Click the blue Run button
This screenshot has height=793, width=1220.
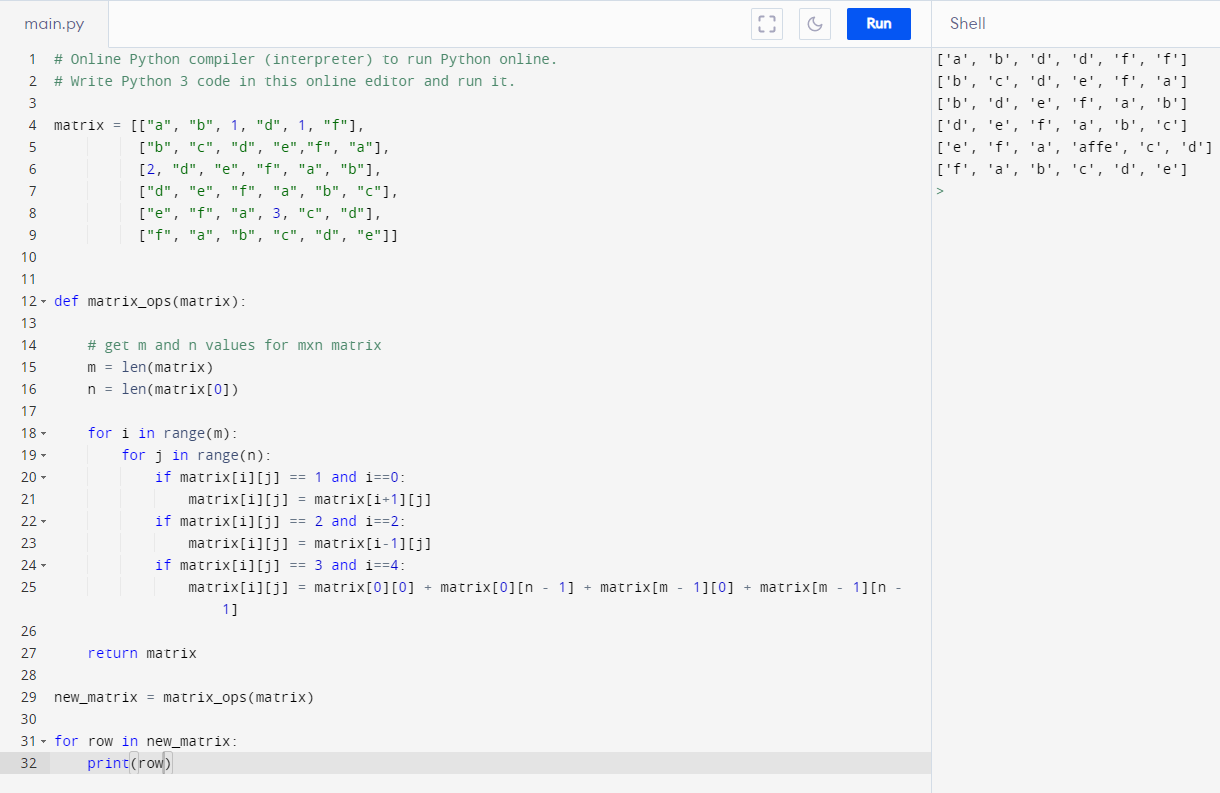pos(879,24)
